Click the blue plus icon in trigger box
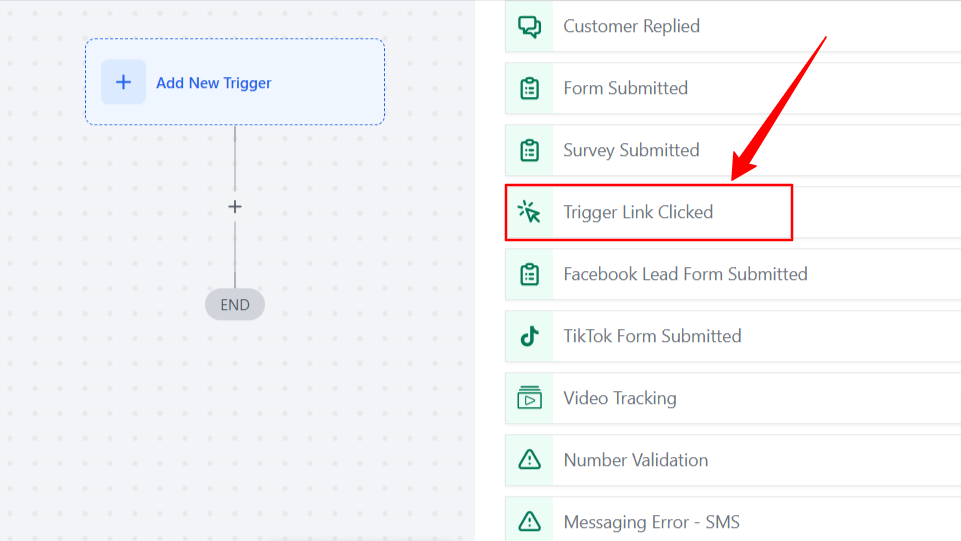The width and height of the screenshot is (961, 541). coord(123,82)
